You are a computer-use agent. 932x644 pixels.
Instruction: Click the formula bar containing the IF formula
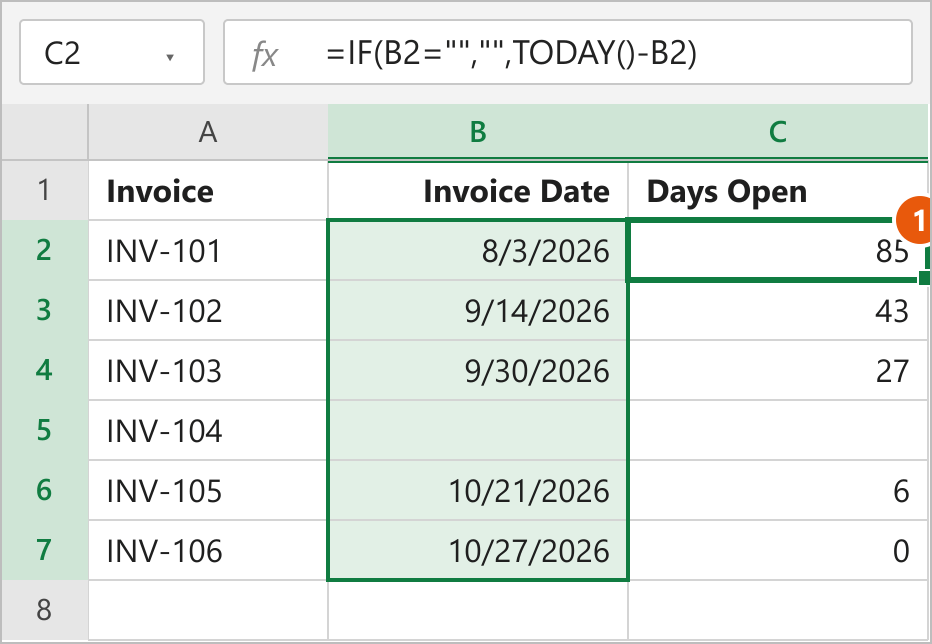pos(568,52)
